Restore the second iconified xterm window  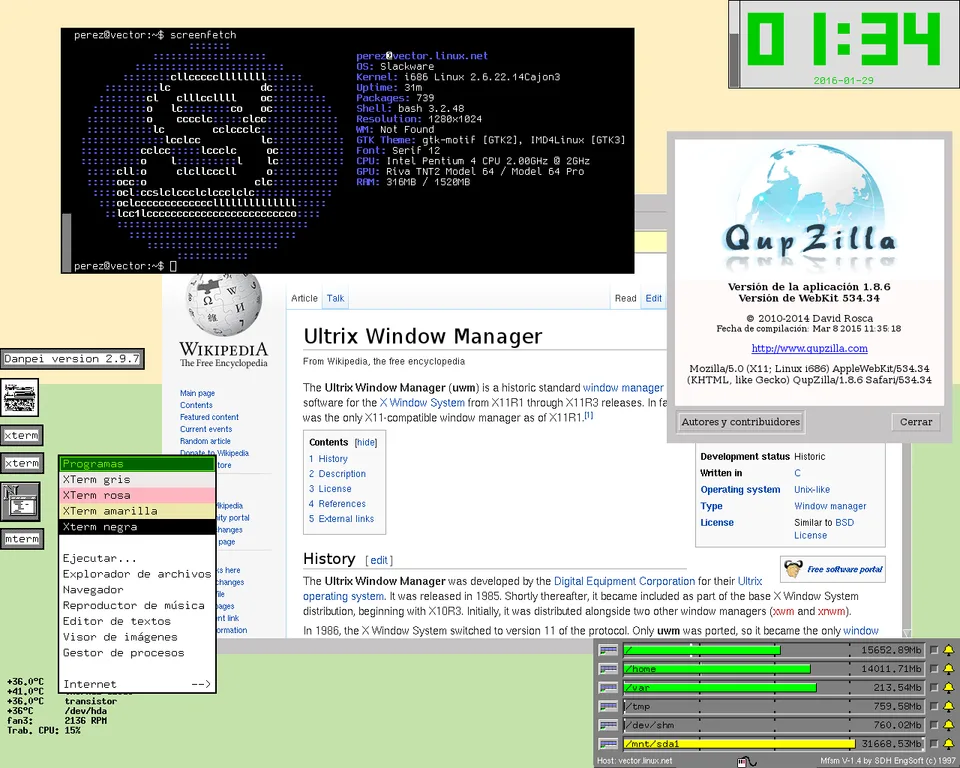(21, 463)
